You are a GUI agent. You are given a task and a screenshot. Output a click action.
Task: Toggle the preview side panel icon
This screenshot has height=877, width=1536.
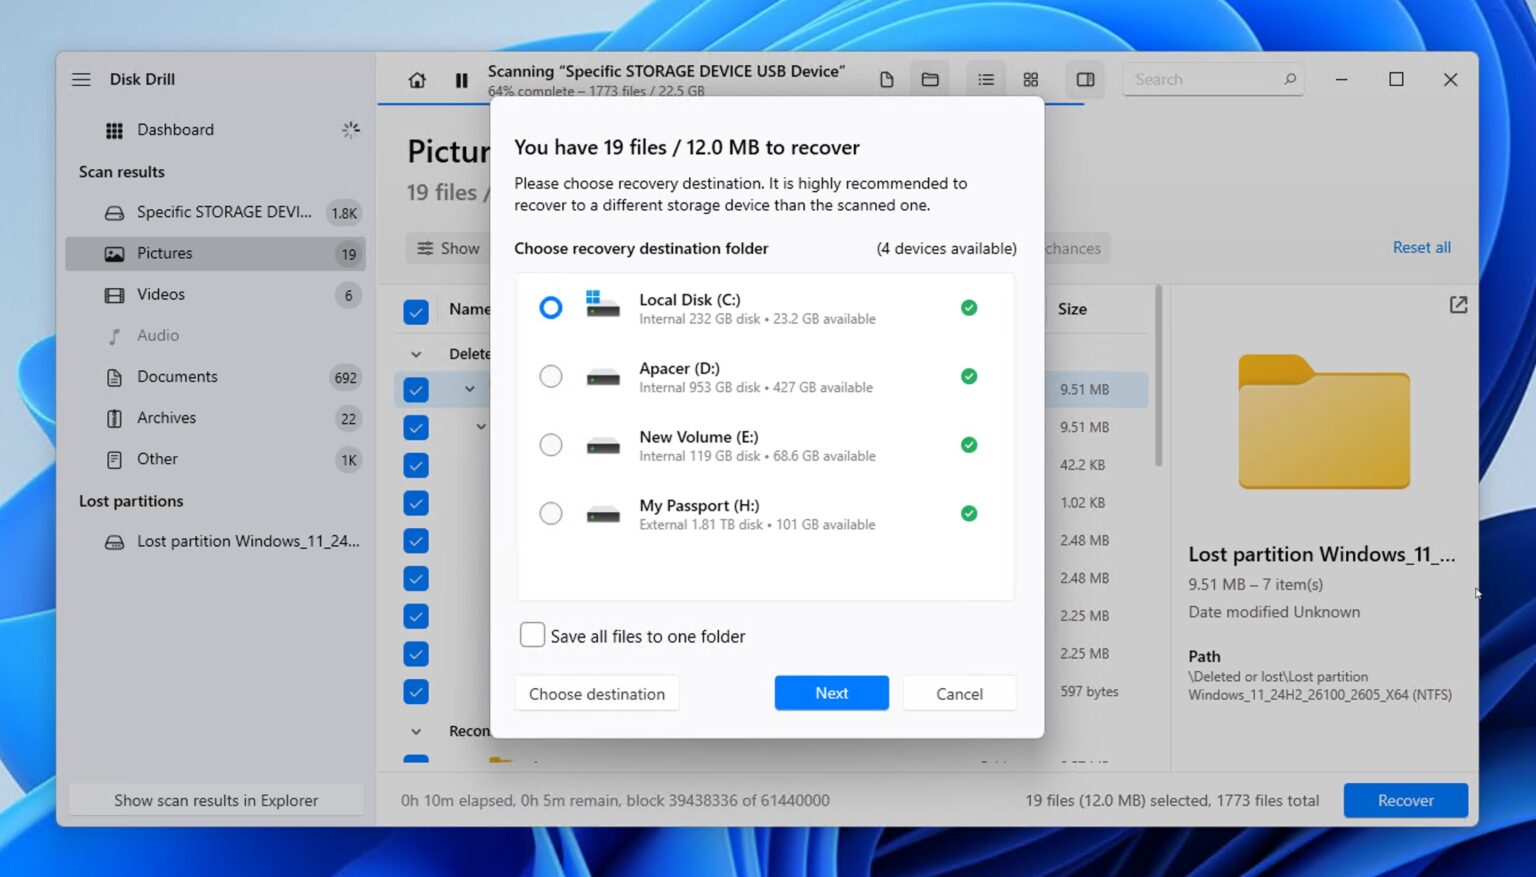1085,79
